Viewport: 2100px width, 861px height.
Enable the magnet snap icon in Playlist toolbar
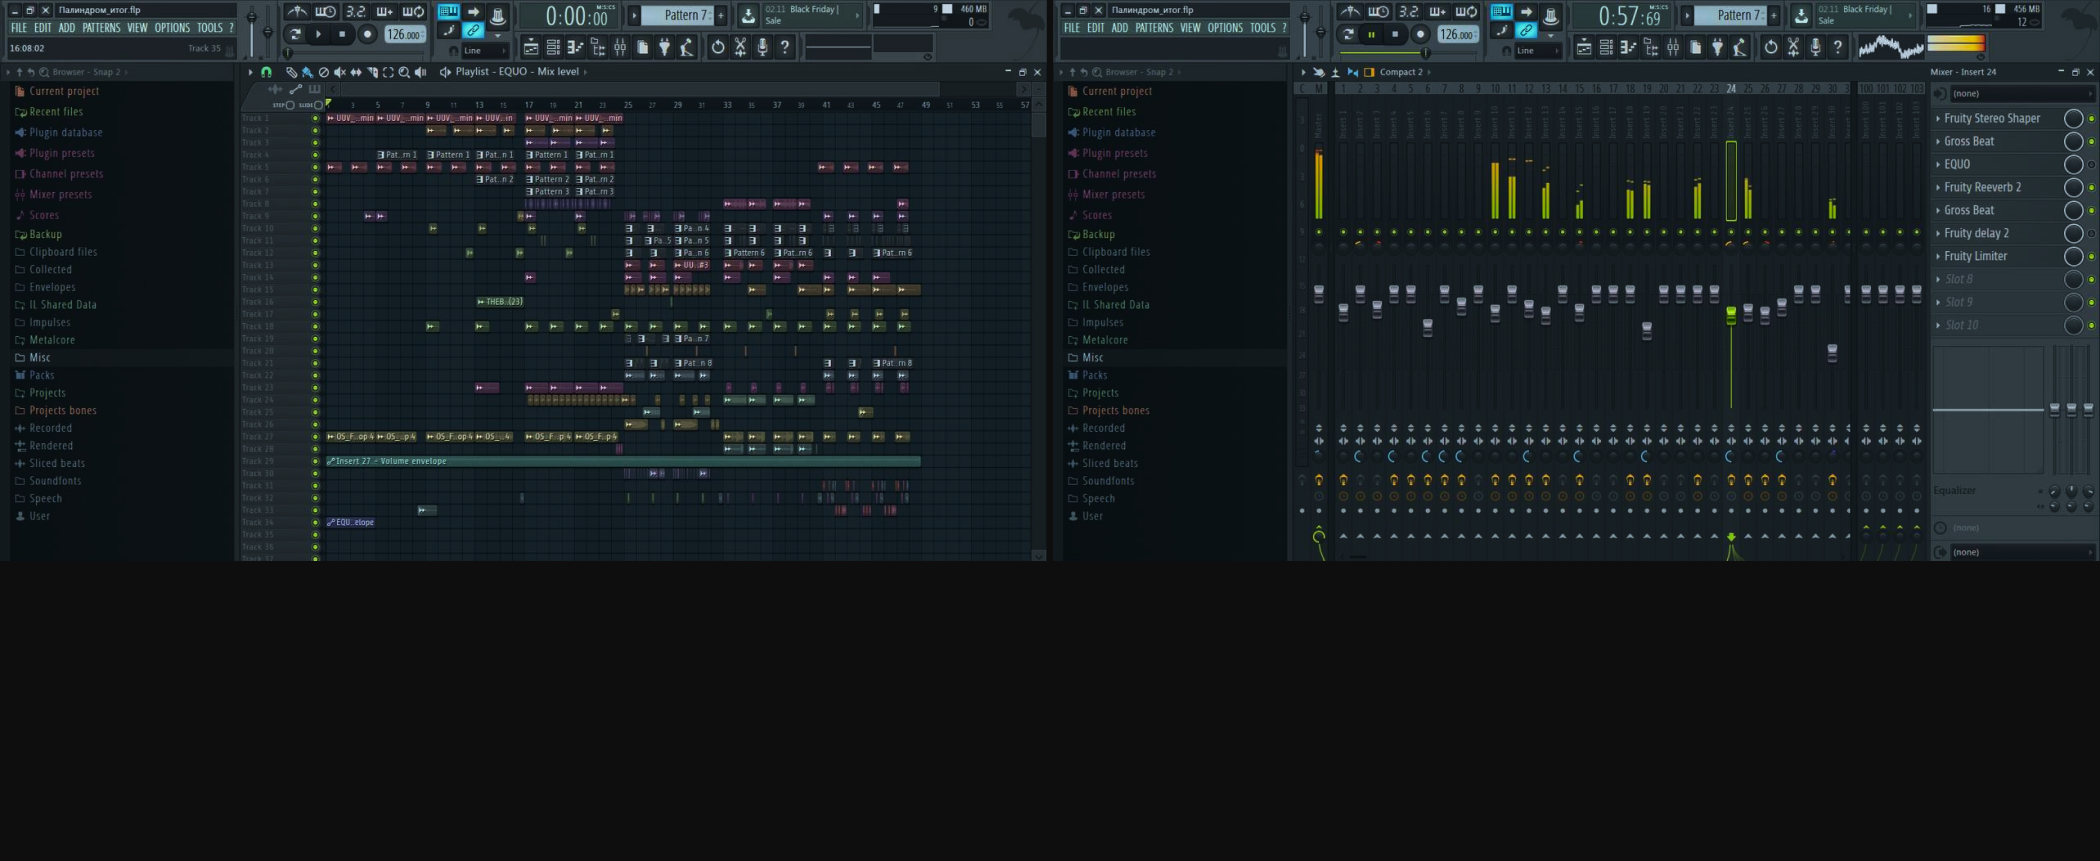pyautogui.click(x=266, y=72)
